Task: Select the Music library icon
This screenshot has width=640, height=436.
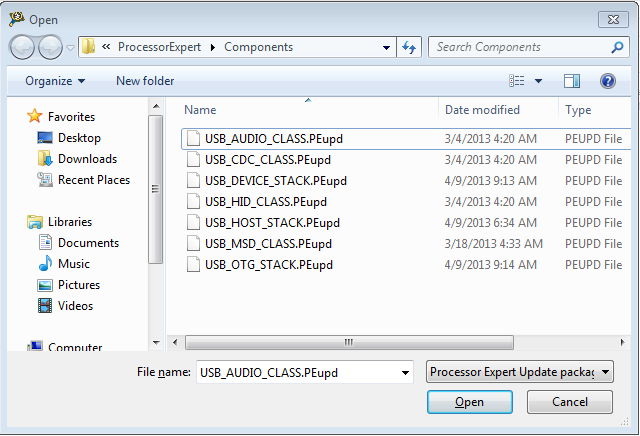Action: [x=45, y=264]
